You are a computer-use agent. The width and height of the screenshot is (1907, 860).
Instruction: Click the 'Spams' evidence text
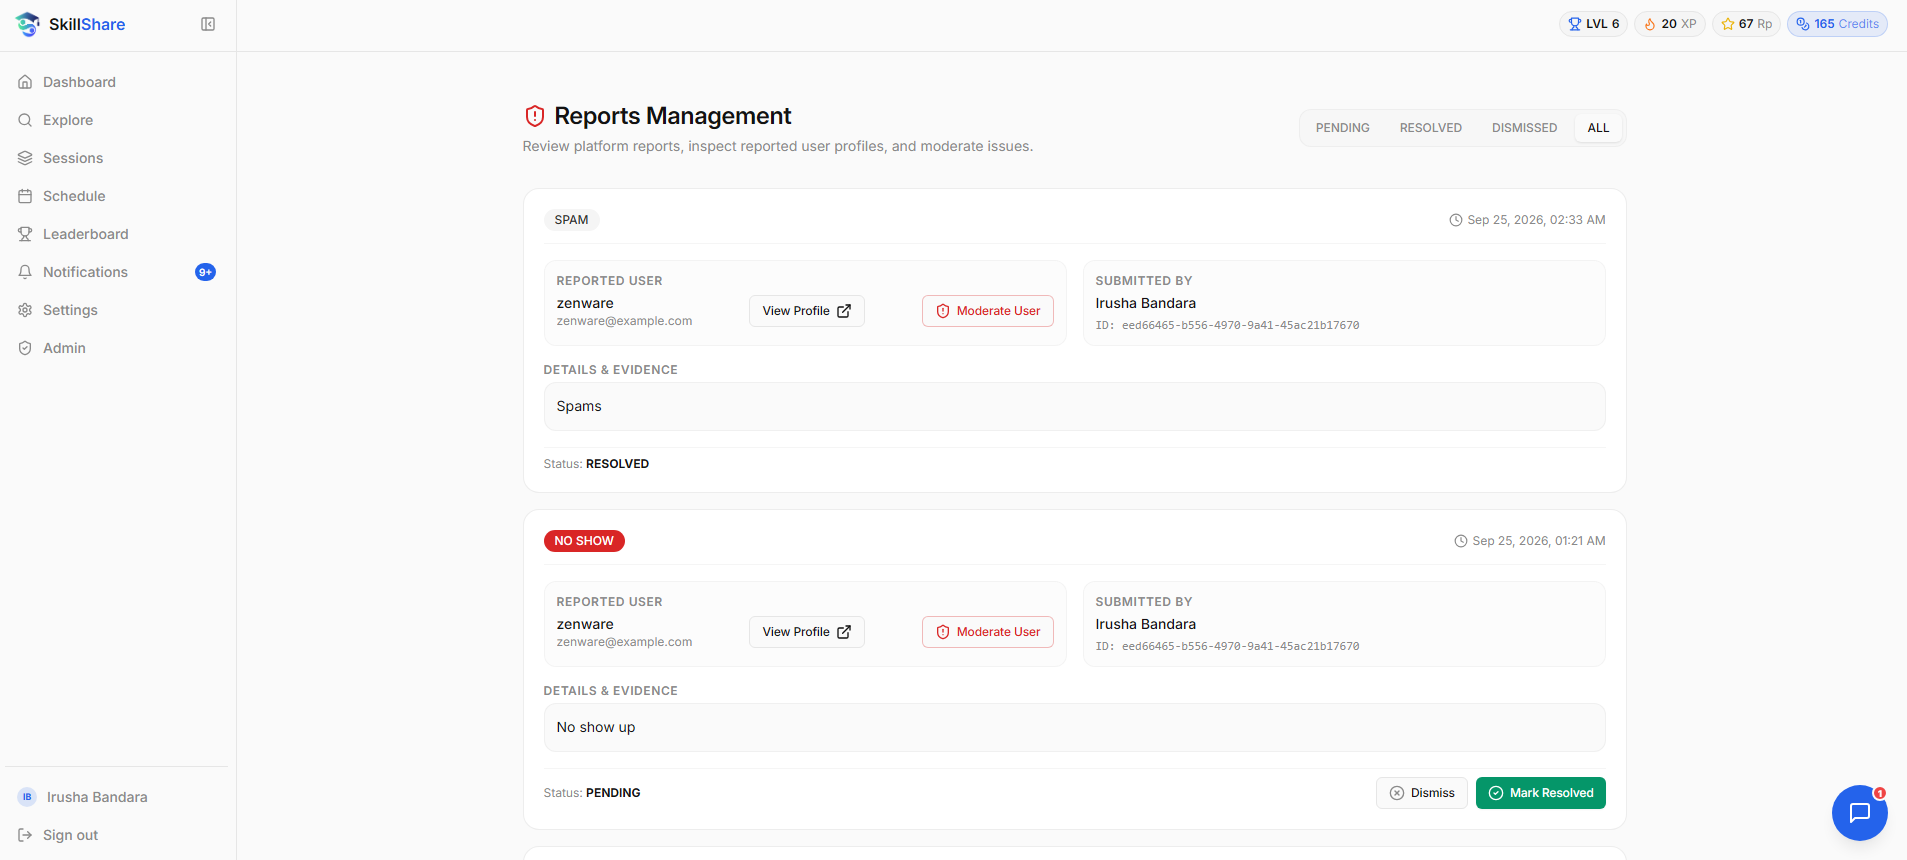click(579, 406)
